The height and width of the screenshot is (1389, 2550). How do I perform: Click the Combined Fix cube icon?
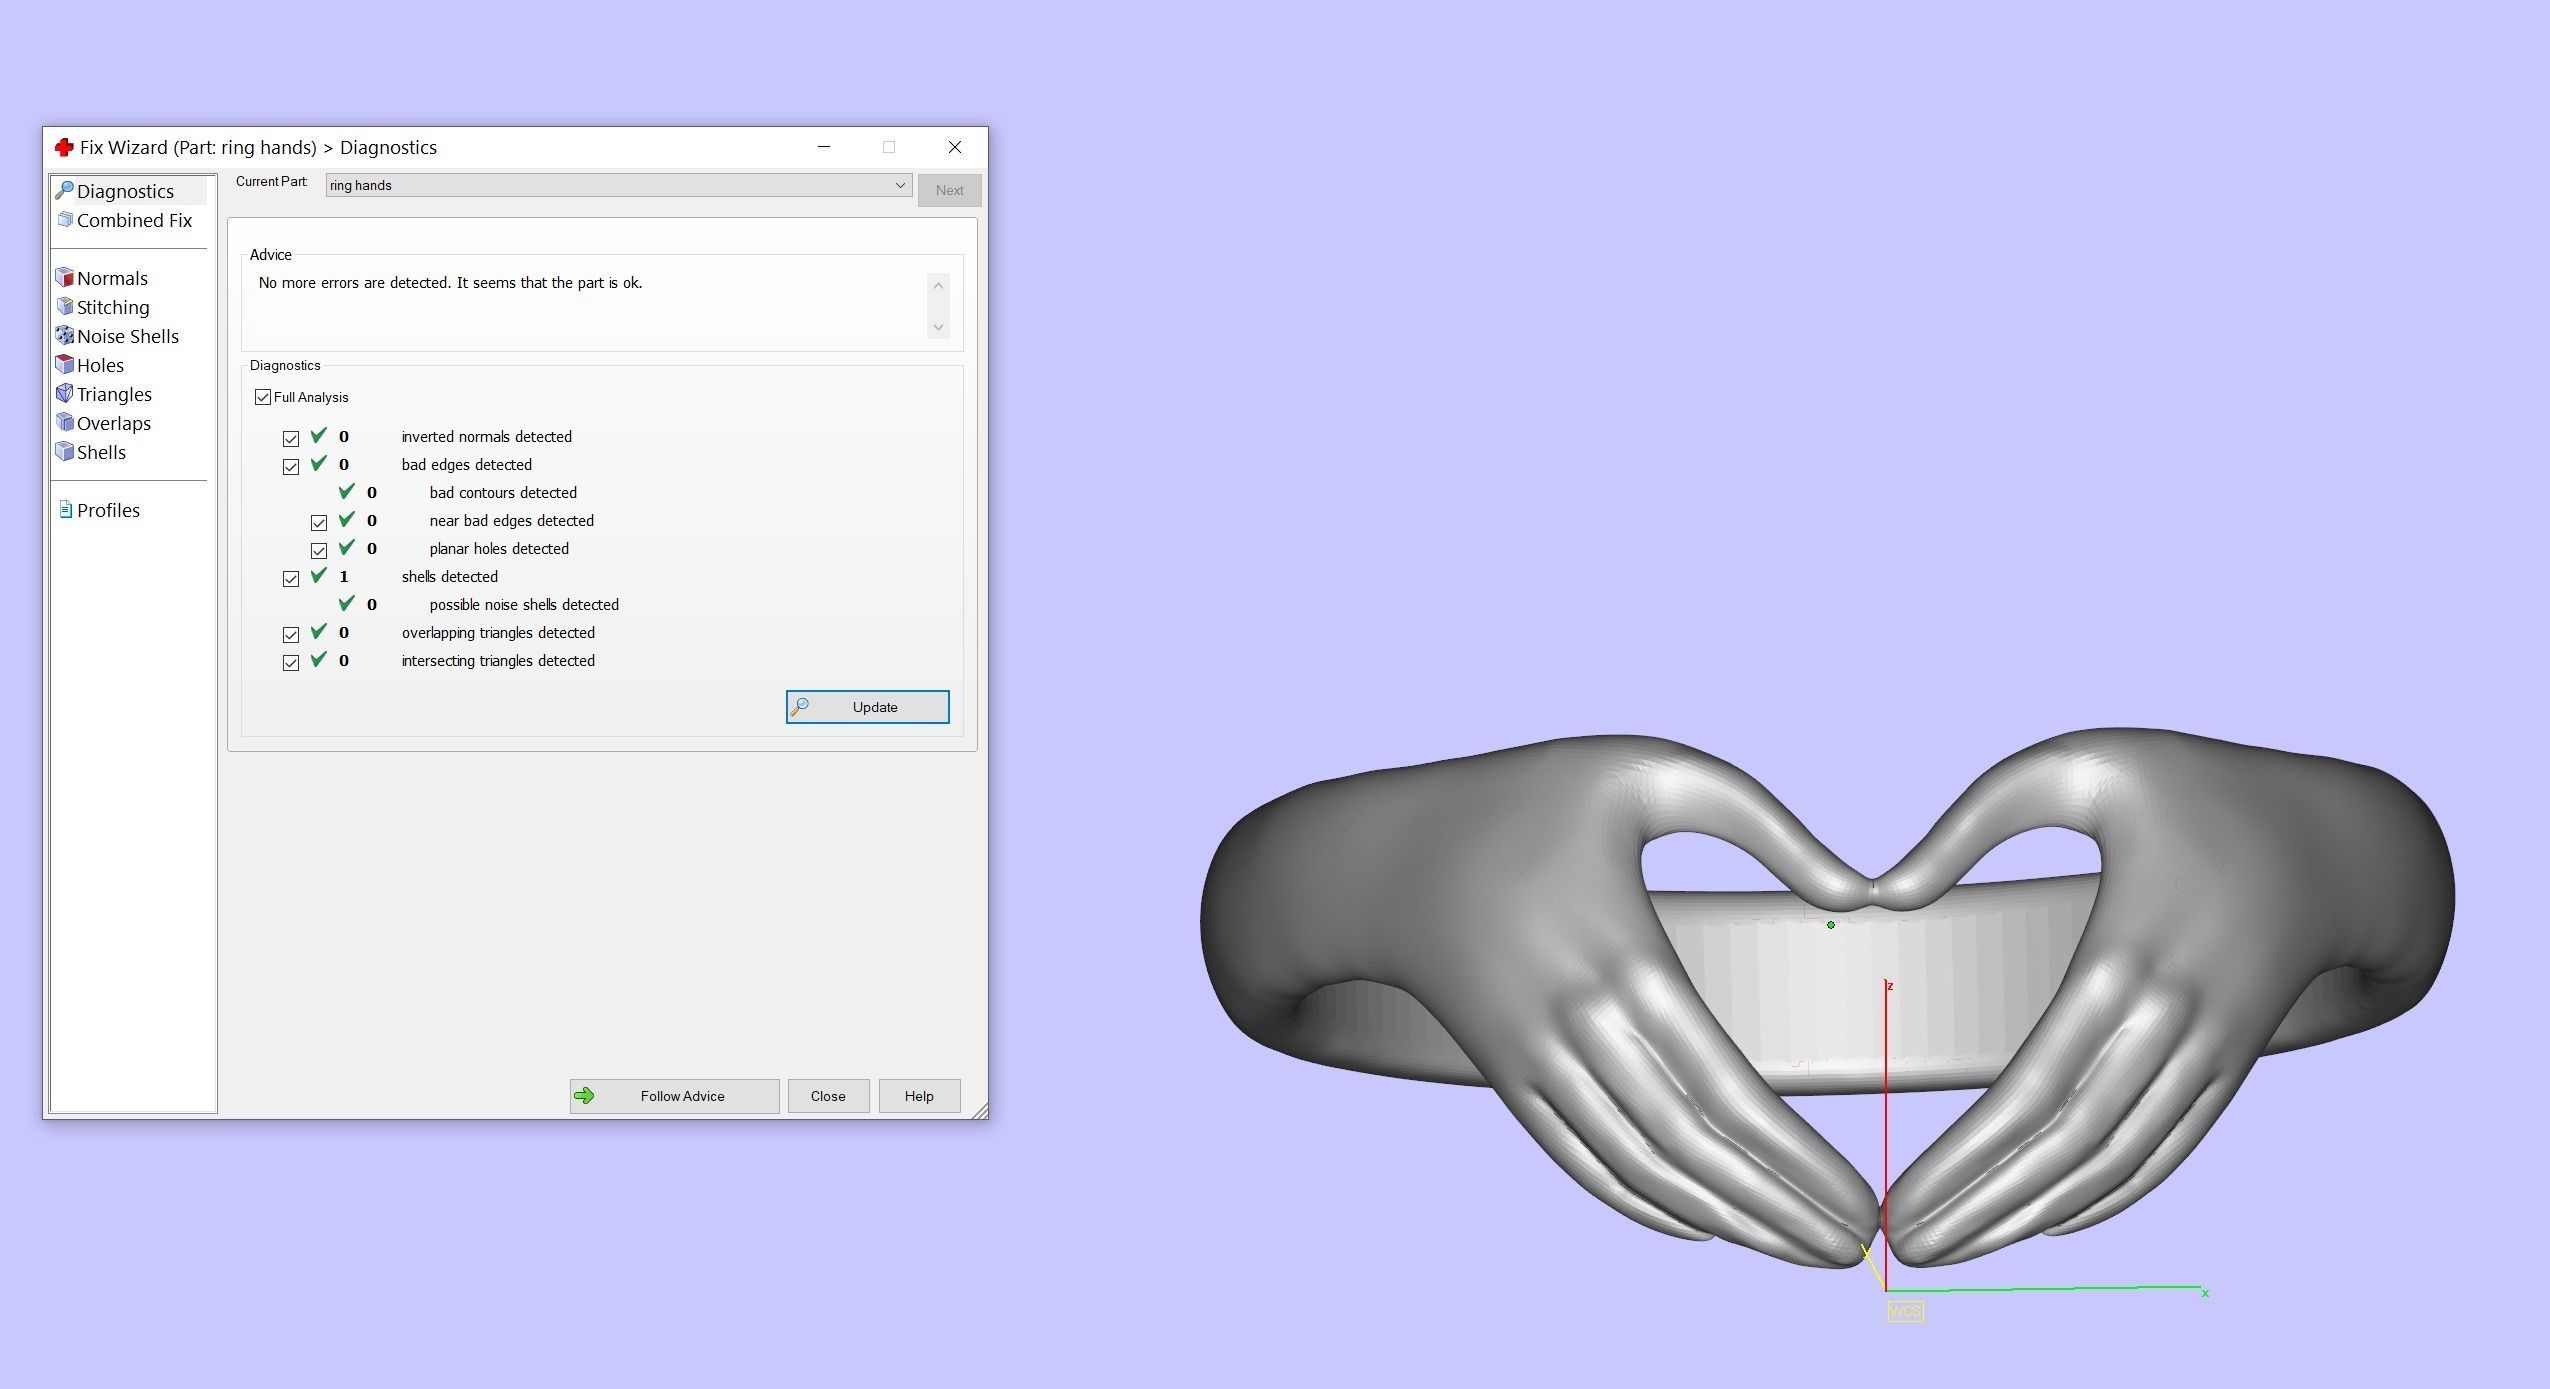(x=65, y=219)
